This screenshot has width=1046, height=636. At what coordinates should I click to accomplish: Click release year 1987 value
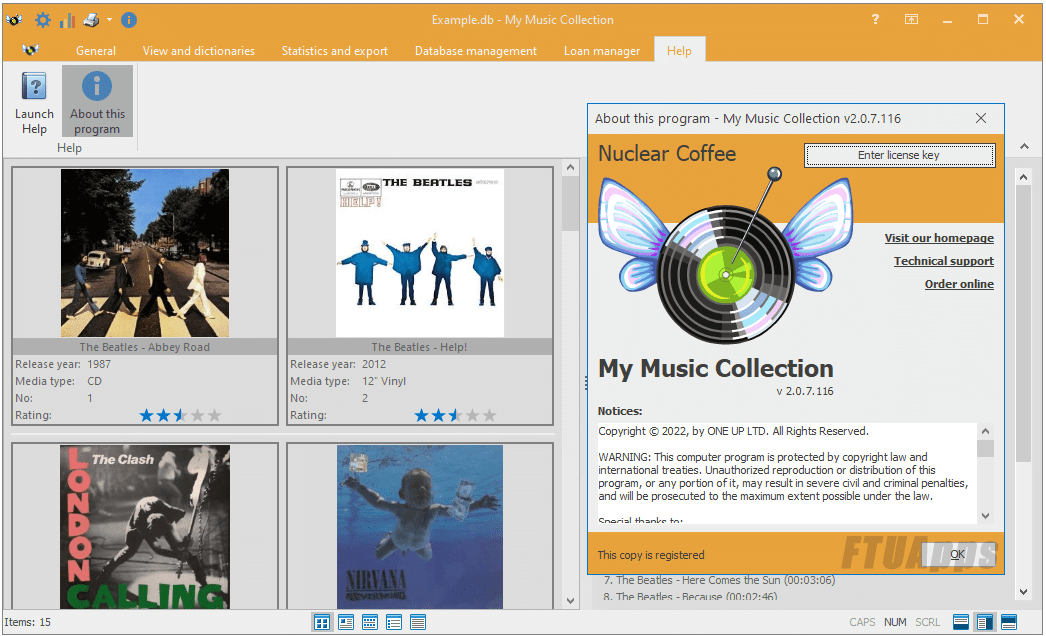click(99, 364)
